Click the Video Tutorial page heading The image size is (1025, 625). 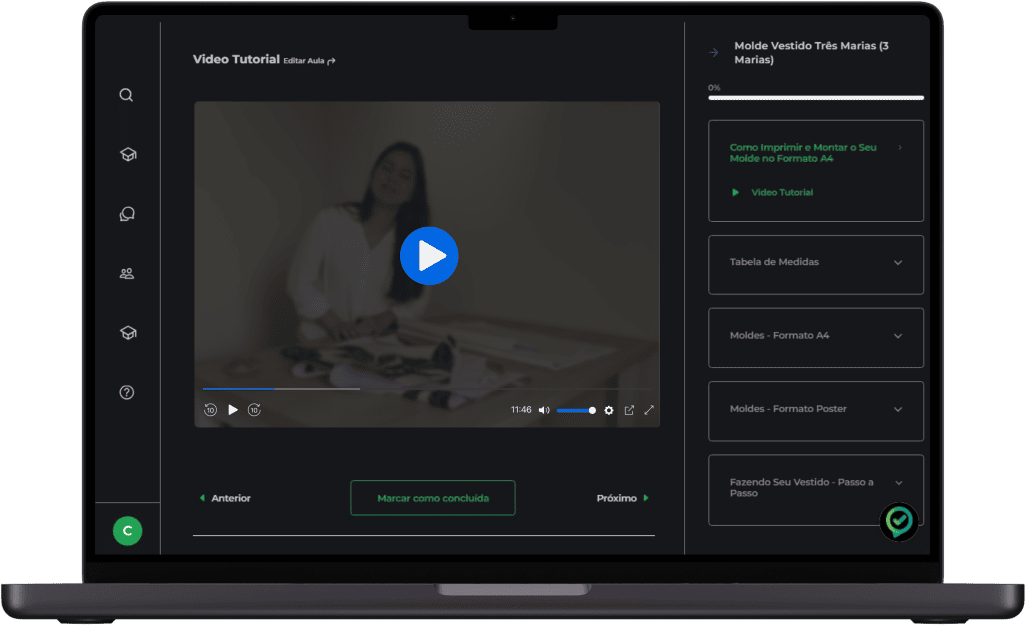pyautogui.click(x=236, y=59)
